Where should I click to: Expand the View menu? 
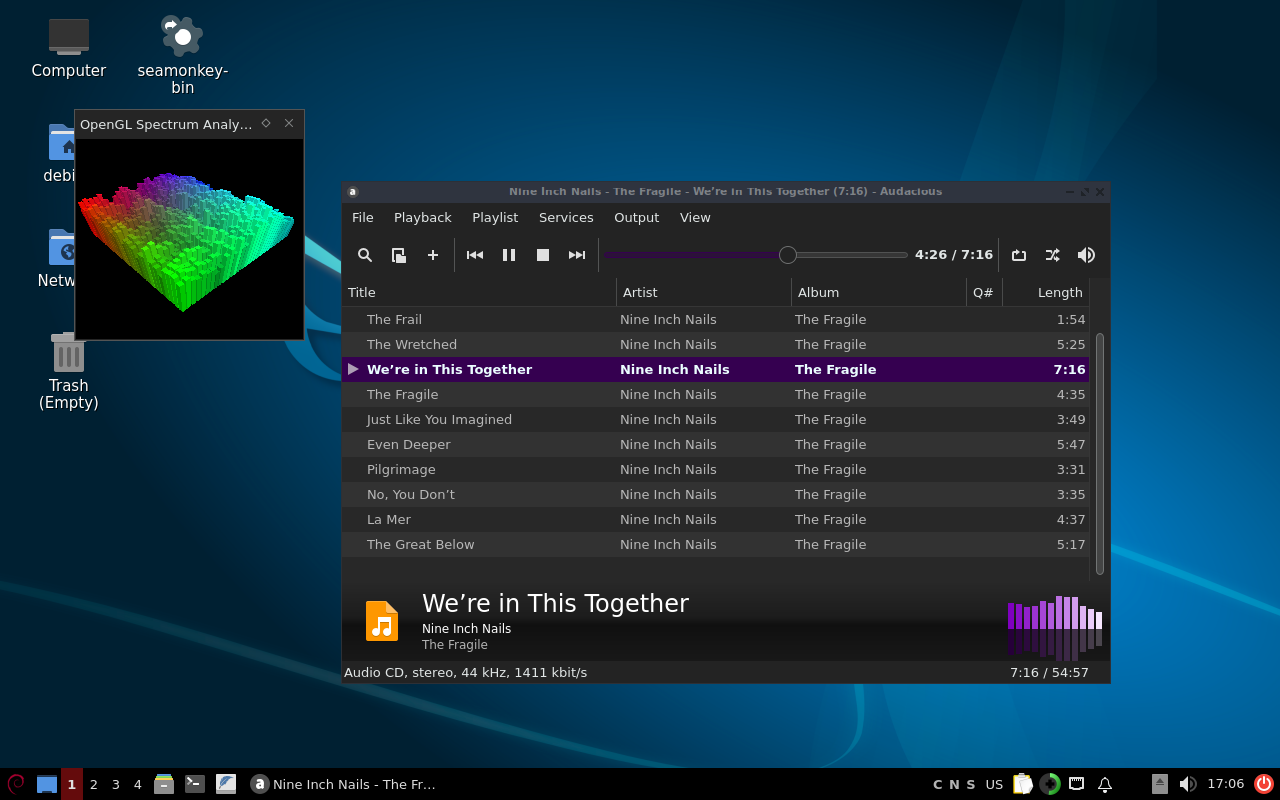695,217
